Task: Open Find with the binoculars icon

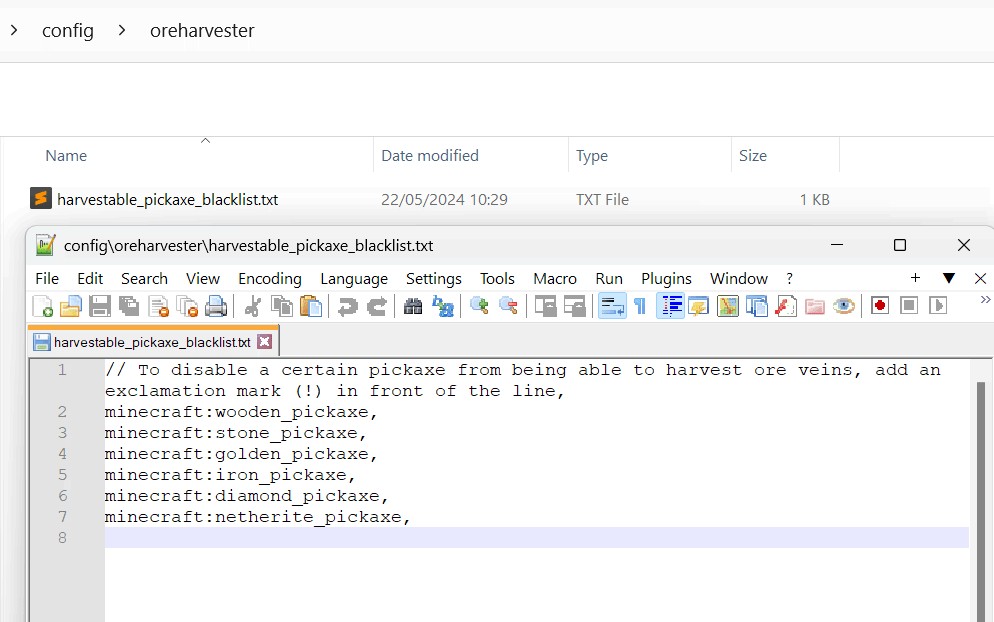Action: [x=413, y=306]
